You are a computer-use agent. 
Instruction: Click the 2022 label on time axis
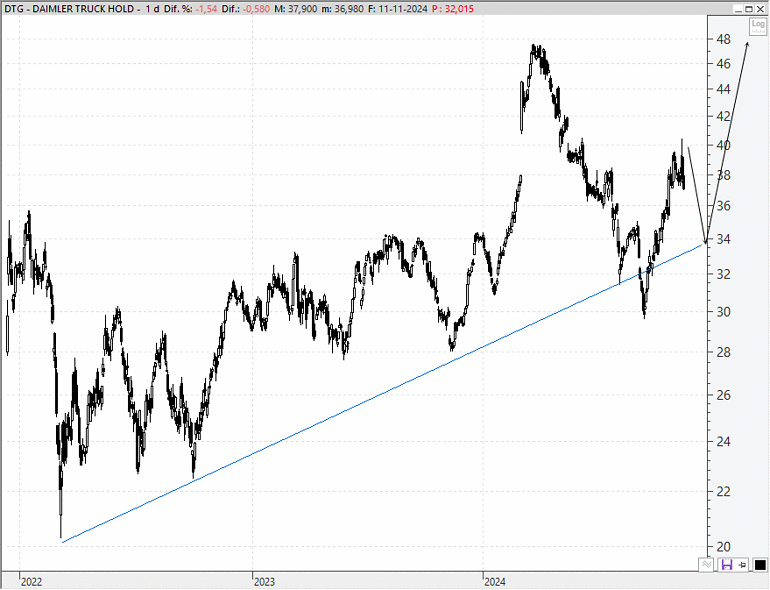pos(31,582)
